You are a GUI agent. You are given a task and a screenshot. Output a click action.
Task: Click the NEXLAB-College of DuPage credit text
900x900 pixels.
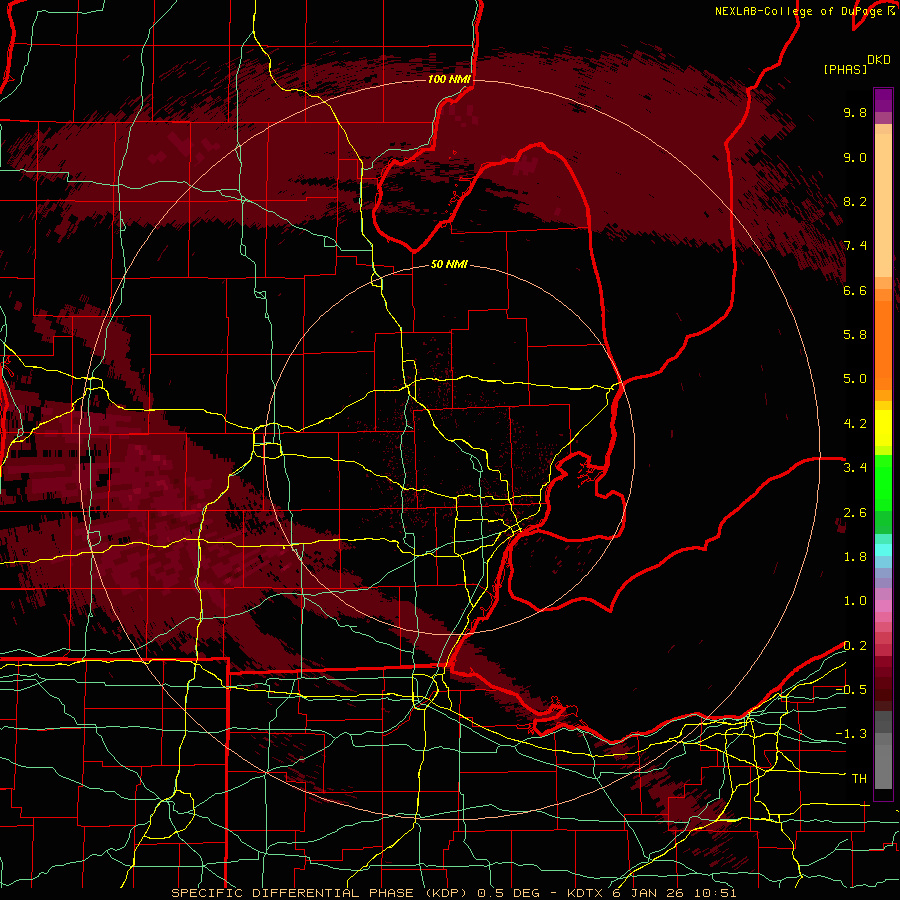coord(804,11)
